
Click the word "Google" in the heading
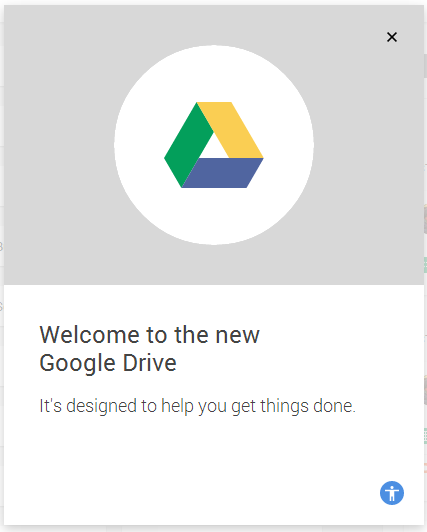pos(78,364)
